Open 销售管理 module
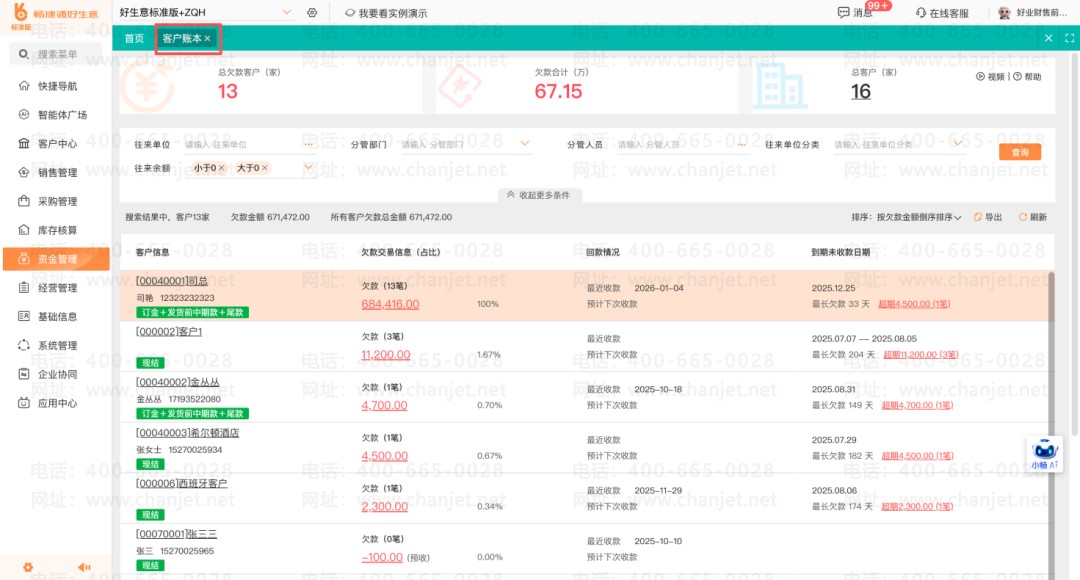 coord(56,173)
